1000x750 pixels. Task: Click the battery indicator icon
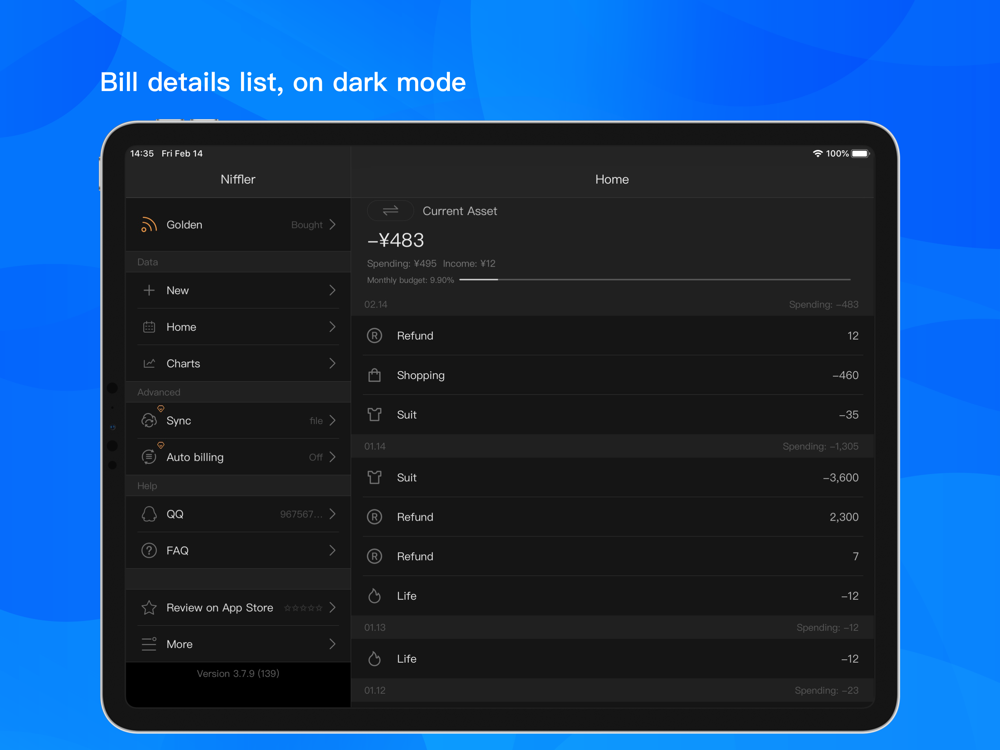(860, 154)
